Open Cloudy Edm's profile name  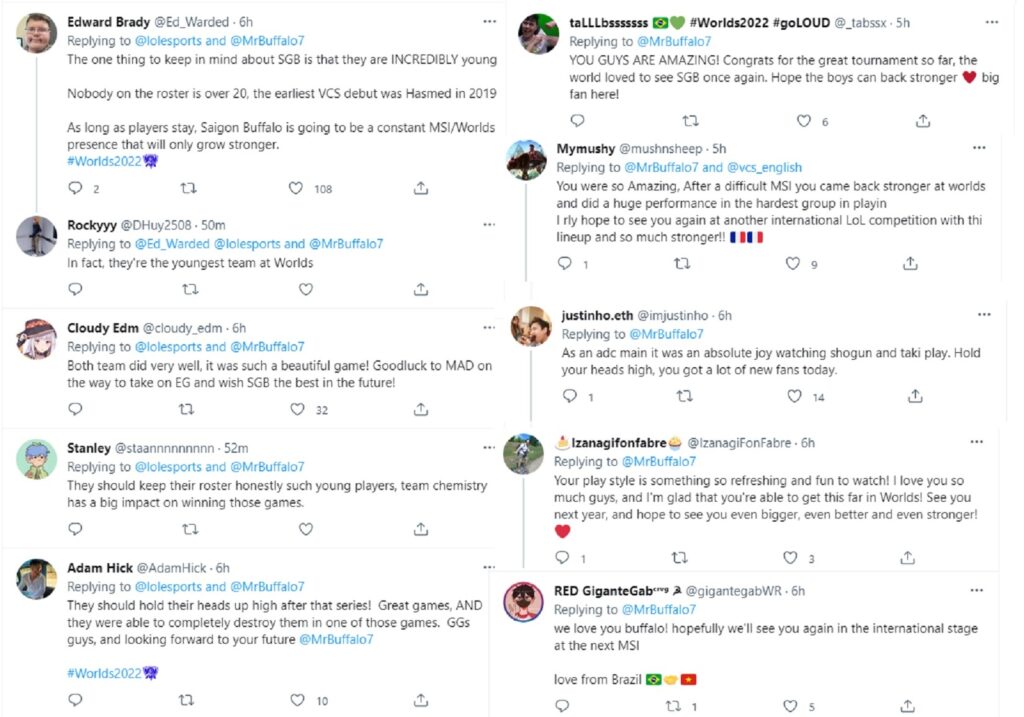[x=102, y=328]
